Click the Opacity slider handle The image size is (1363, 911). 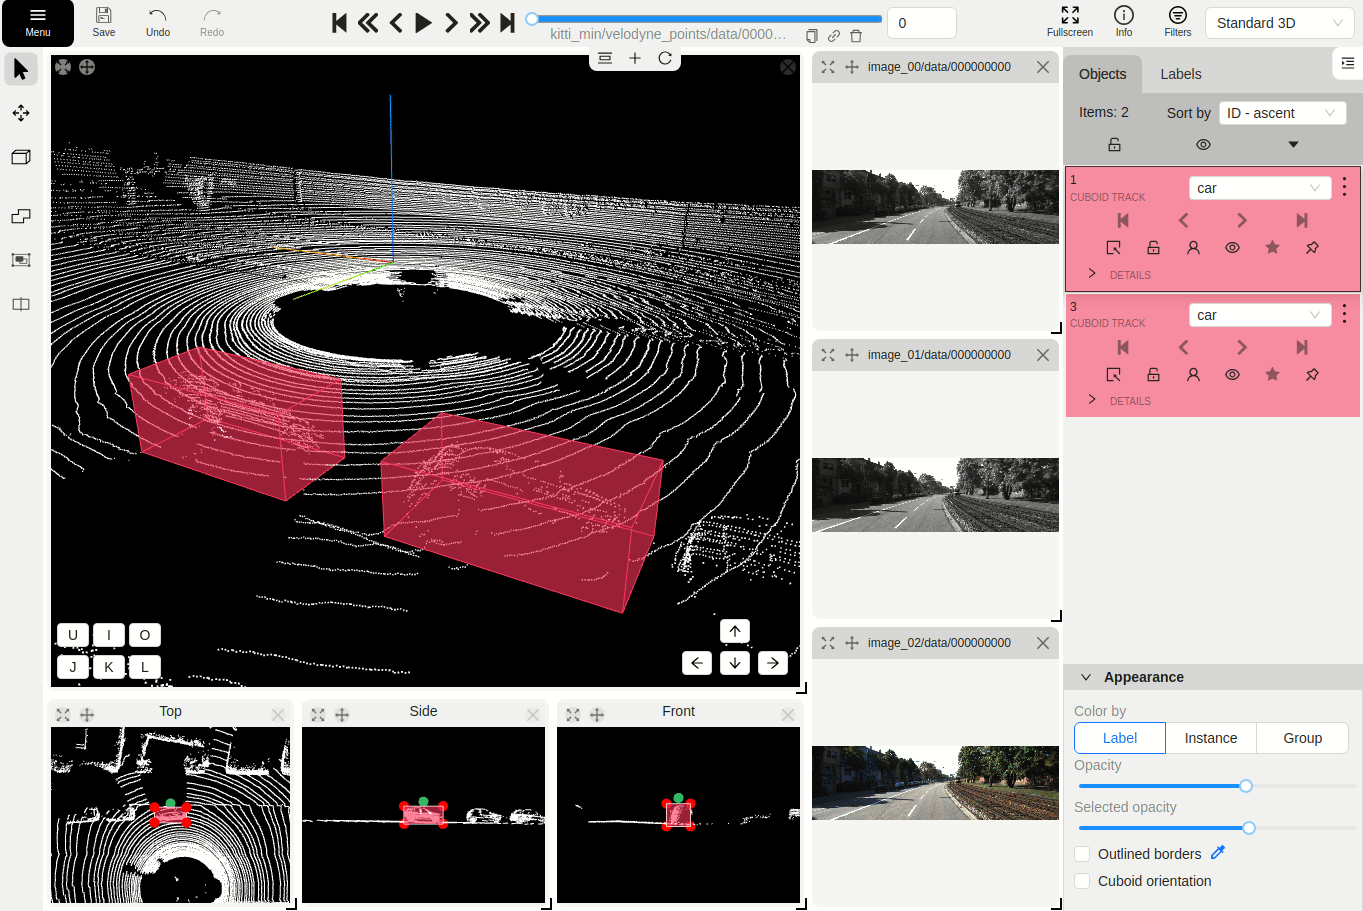[x=1246, y=786]
